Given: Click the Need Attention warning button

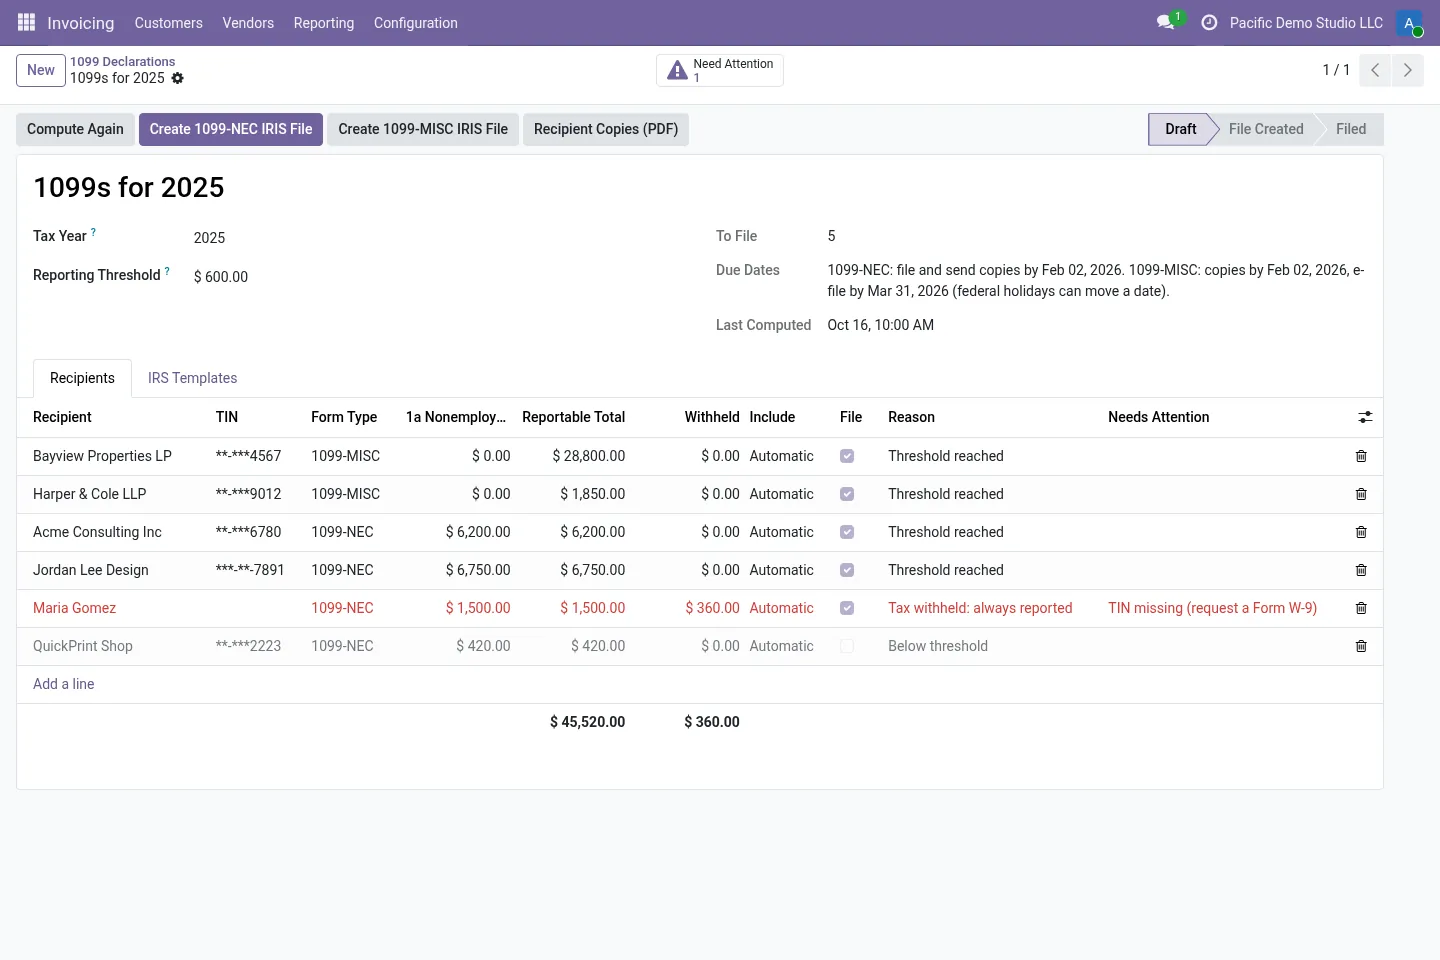Looking at the screenshot, I should point(720,70).
